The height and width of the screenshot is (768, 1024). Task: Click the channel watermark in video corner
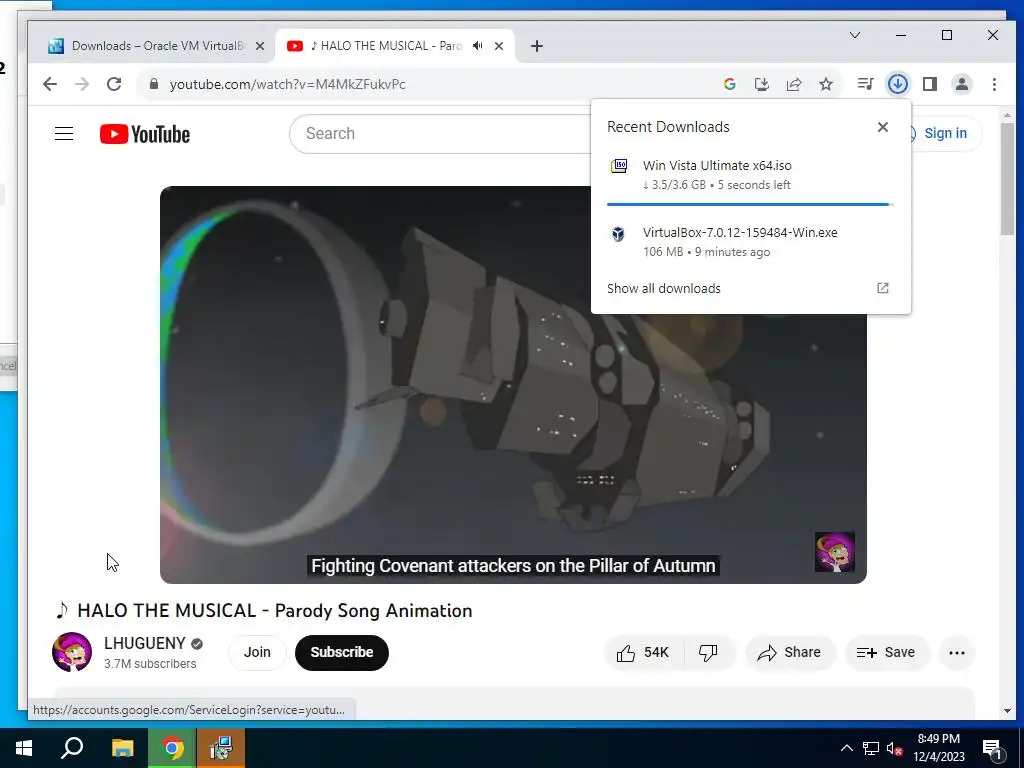tap(835, 552)
